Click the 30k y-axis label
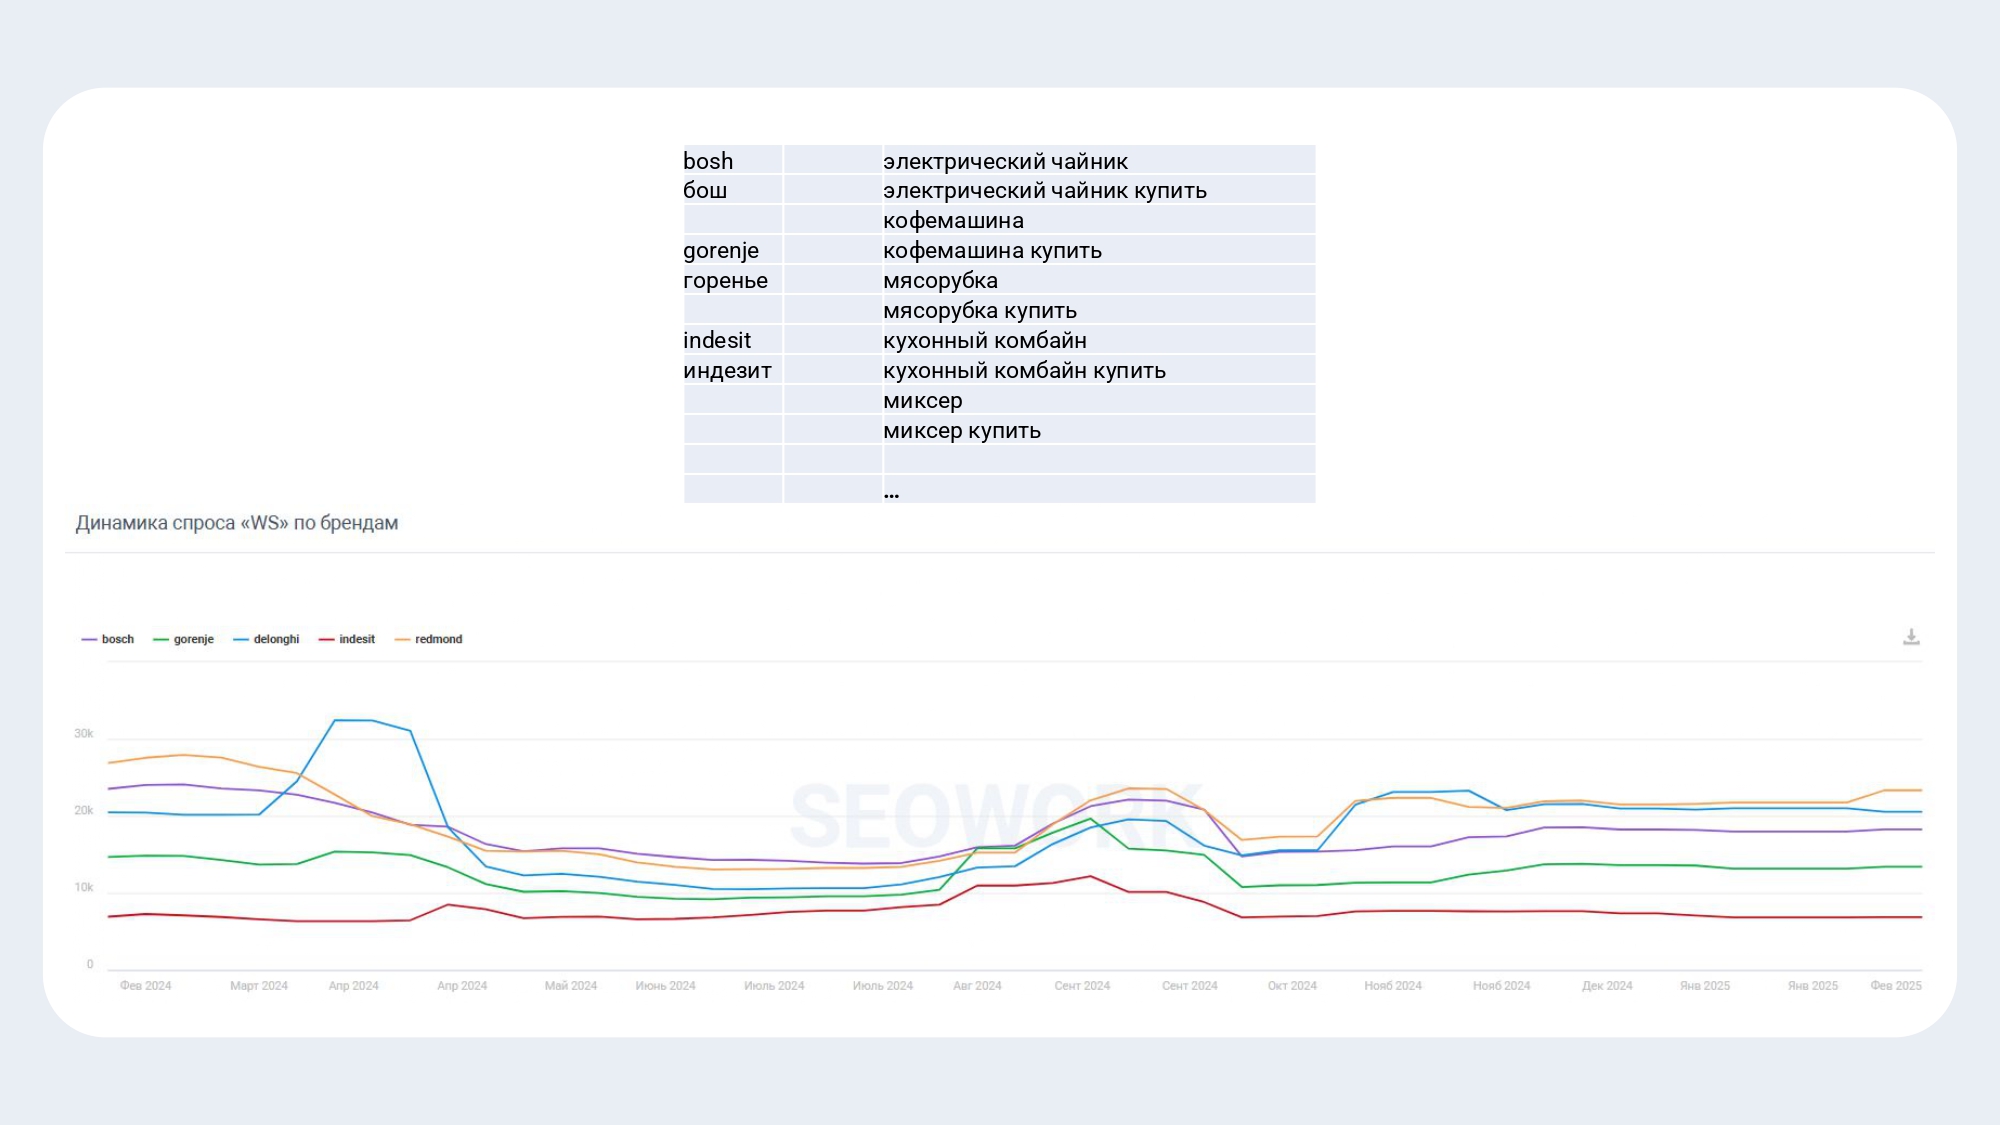The image size is (2000, 1125). pos(83,734)
